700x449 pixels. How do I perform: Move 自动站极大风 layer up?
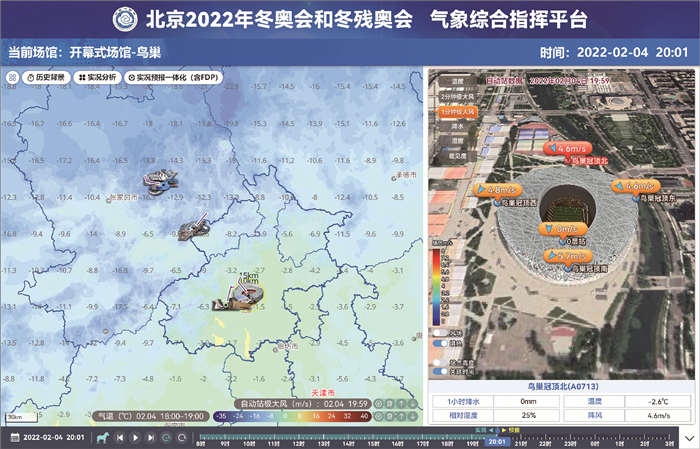[x=401, y=404]
